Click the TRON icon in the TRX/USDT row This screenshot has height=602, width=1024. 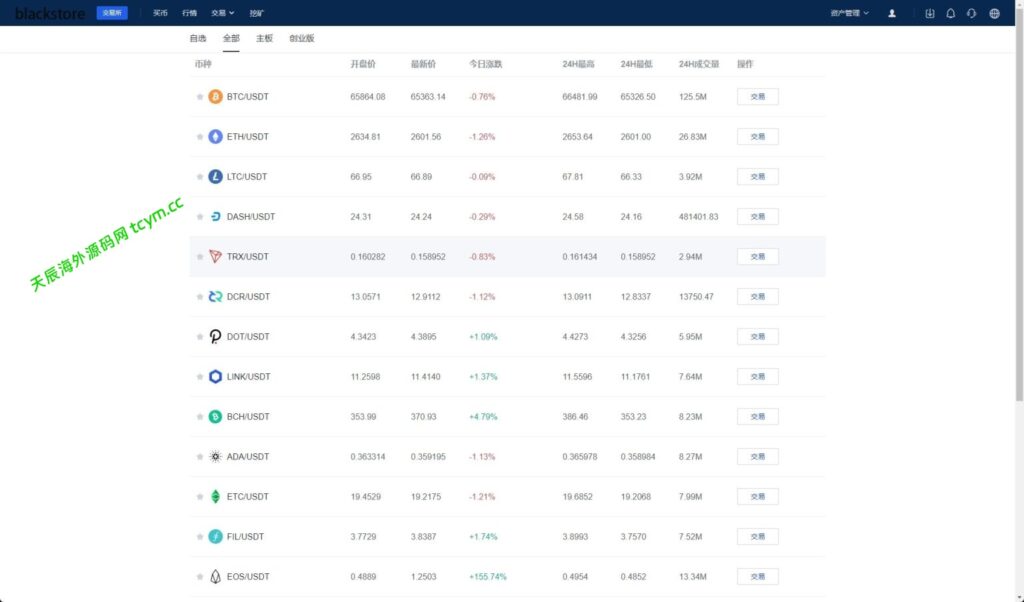tap(215, 257)
